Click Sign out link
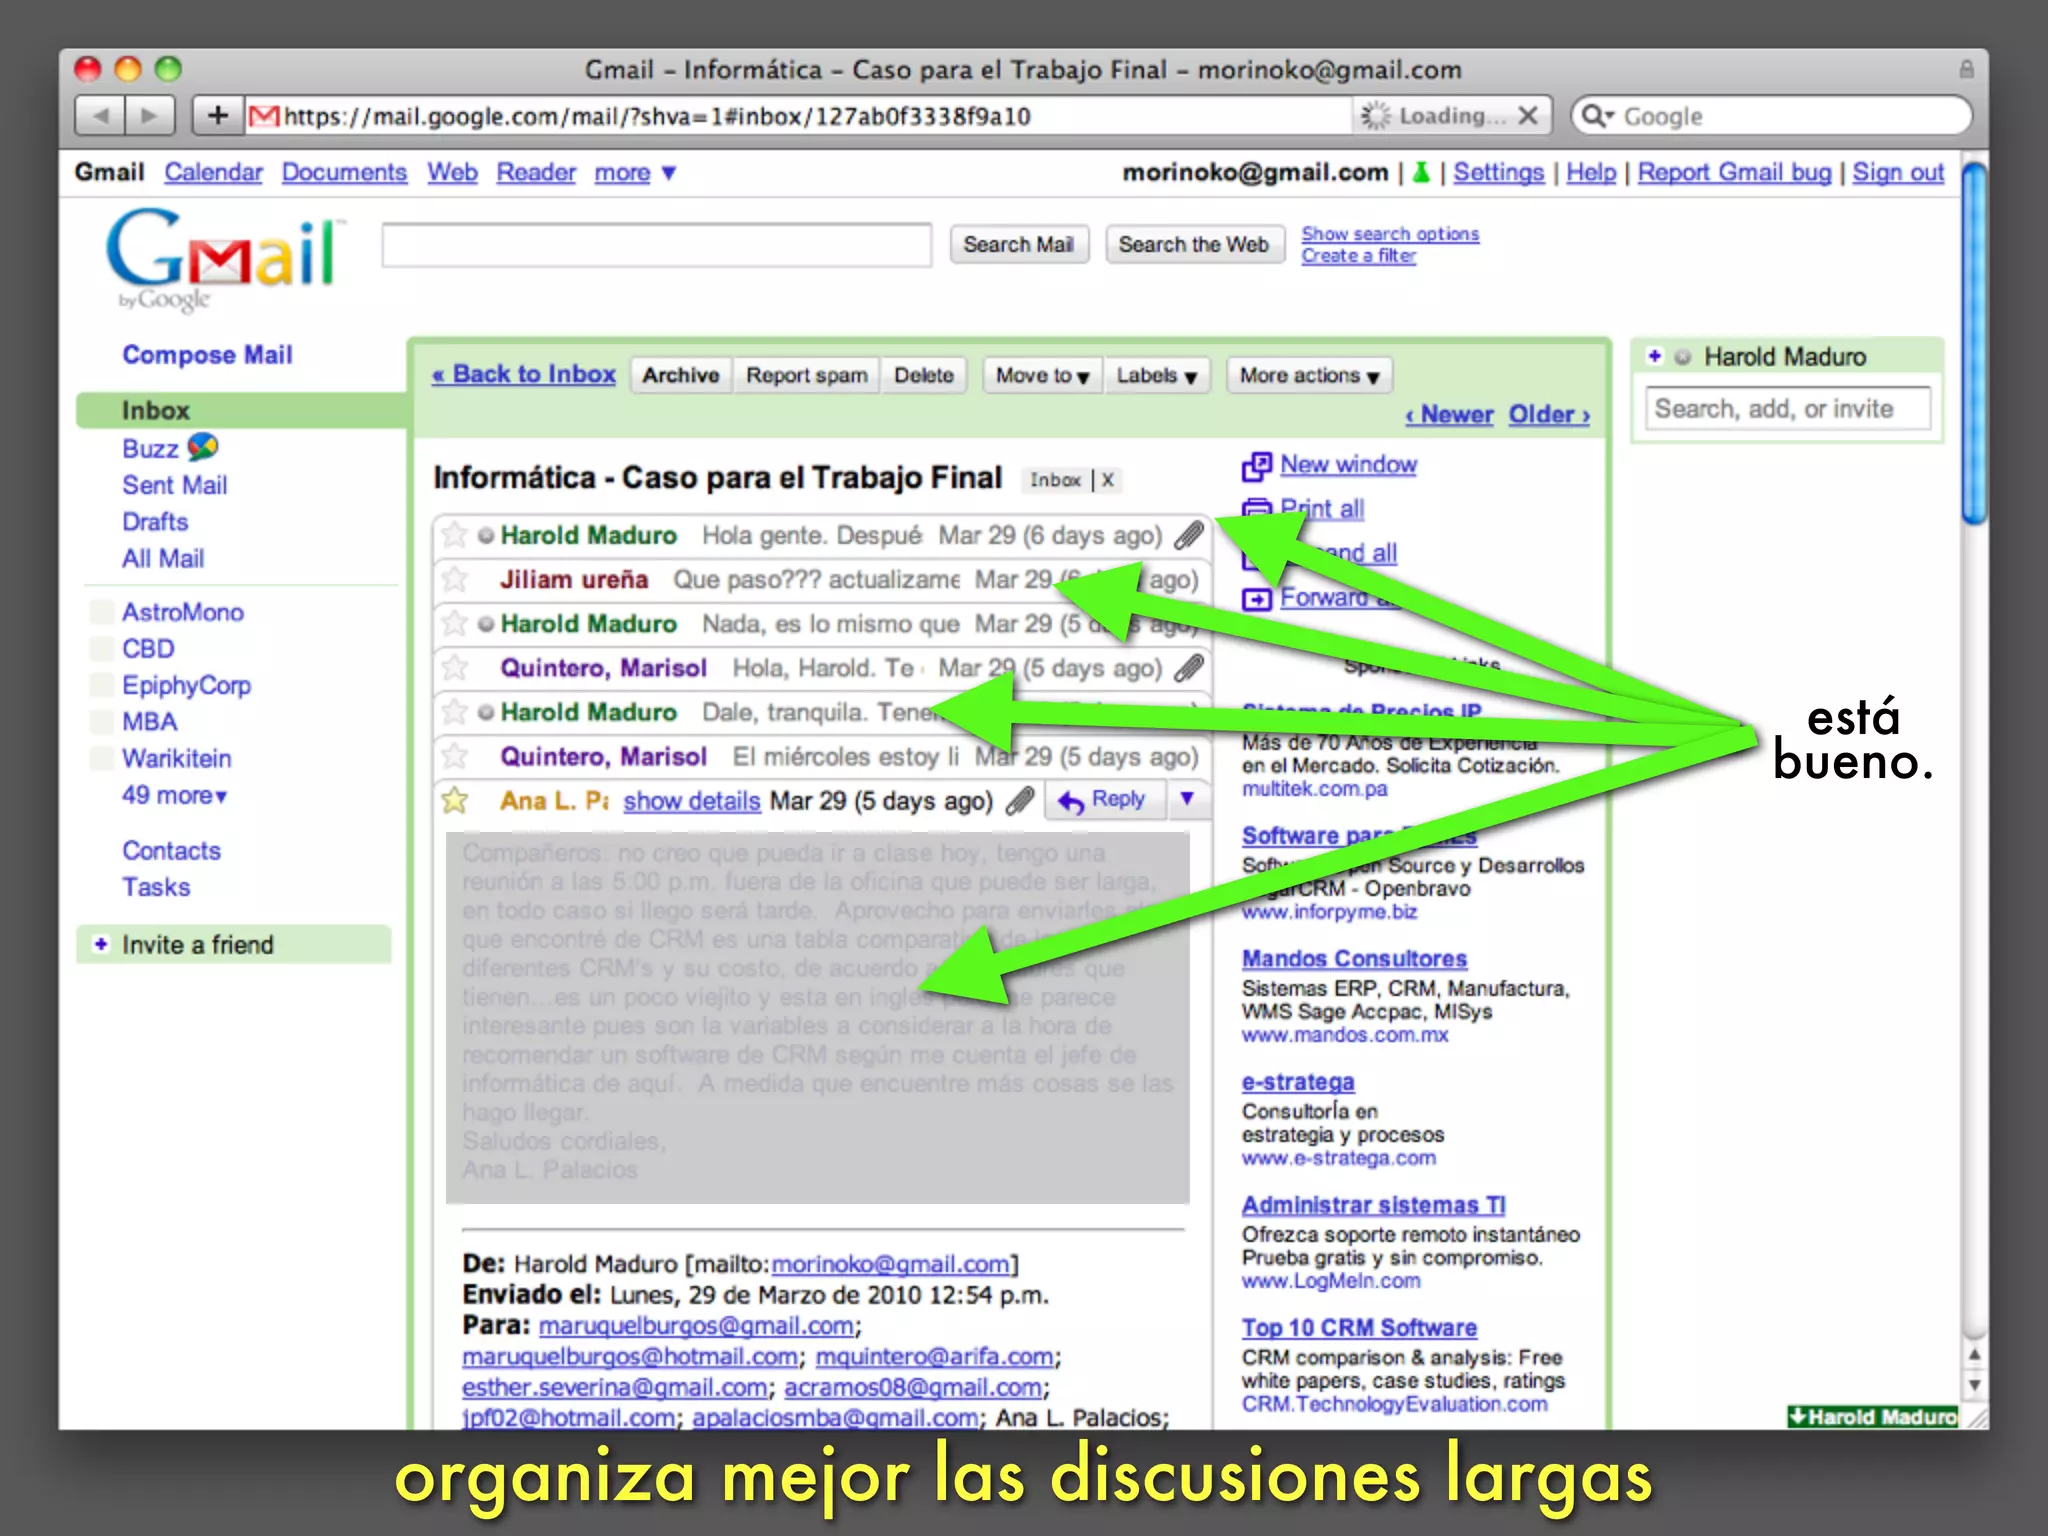This screenshot has width=2048, height=1536. tap(1898, 172)
